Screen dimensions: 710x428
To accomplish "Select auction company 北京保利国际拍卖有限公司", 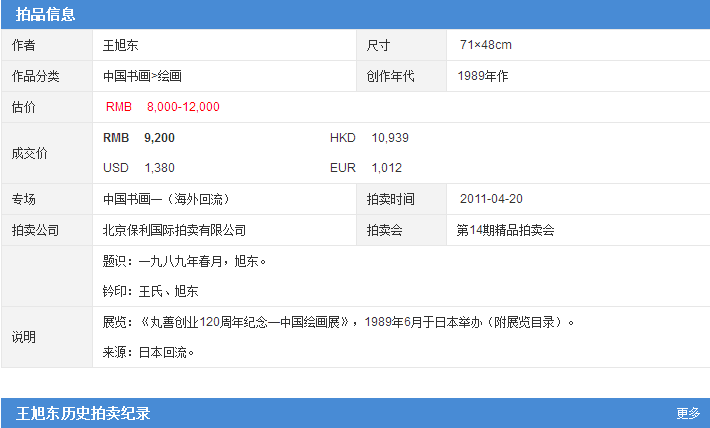I will pyautogui.click(x=174, y=230).
